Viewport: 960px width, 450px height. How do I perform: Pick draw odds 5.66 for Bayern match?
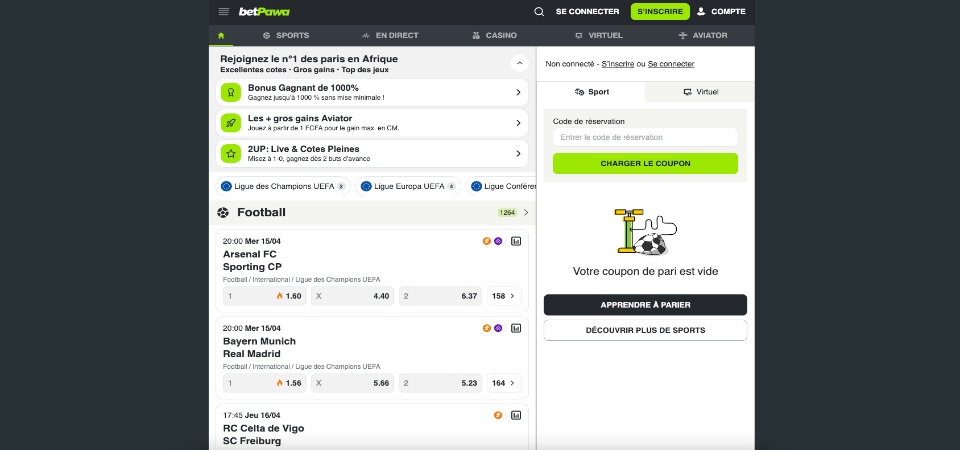tap(353, 383)
